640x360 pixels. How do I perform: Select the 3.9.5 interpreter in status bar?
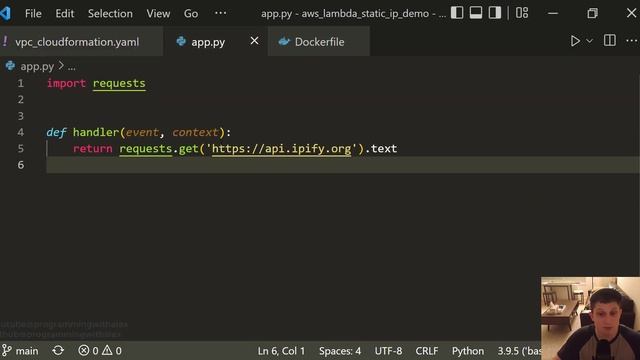tap(519, 351)
